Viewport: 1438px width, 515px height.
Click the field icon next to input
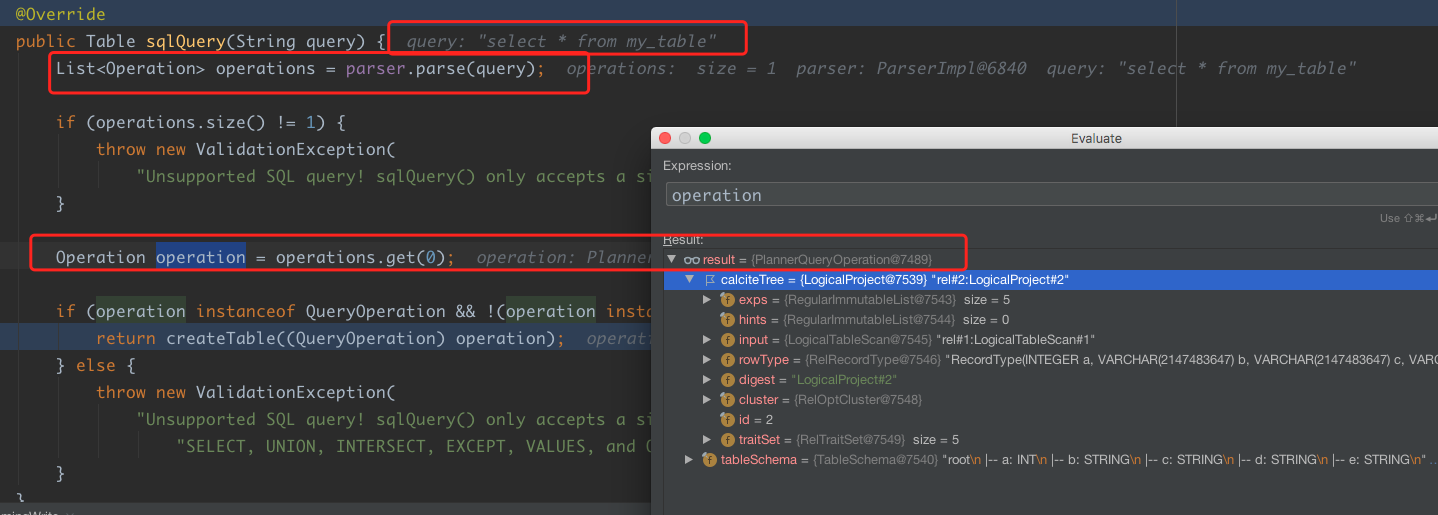pyautogui.click(x=728, y=340)
